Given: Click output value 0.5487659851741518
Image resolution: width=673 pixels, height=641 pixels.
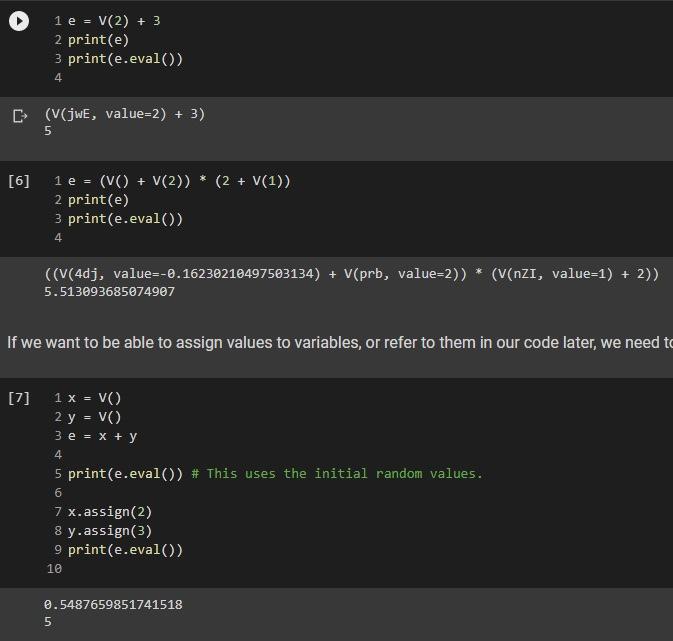Looking at the screenshot, I should coord(113,605).
